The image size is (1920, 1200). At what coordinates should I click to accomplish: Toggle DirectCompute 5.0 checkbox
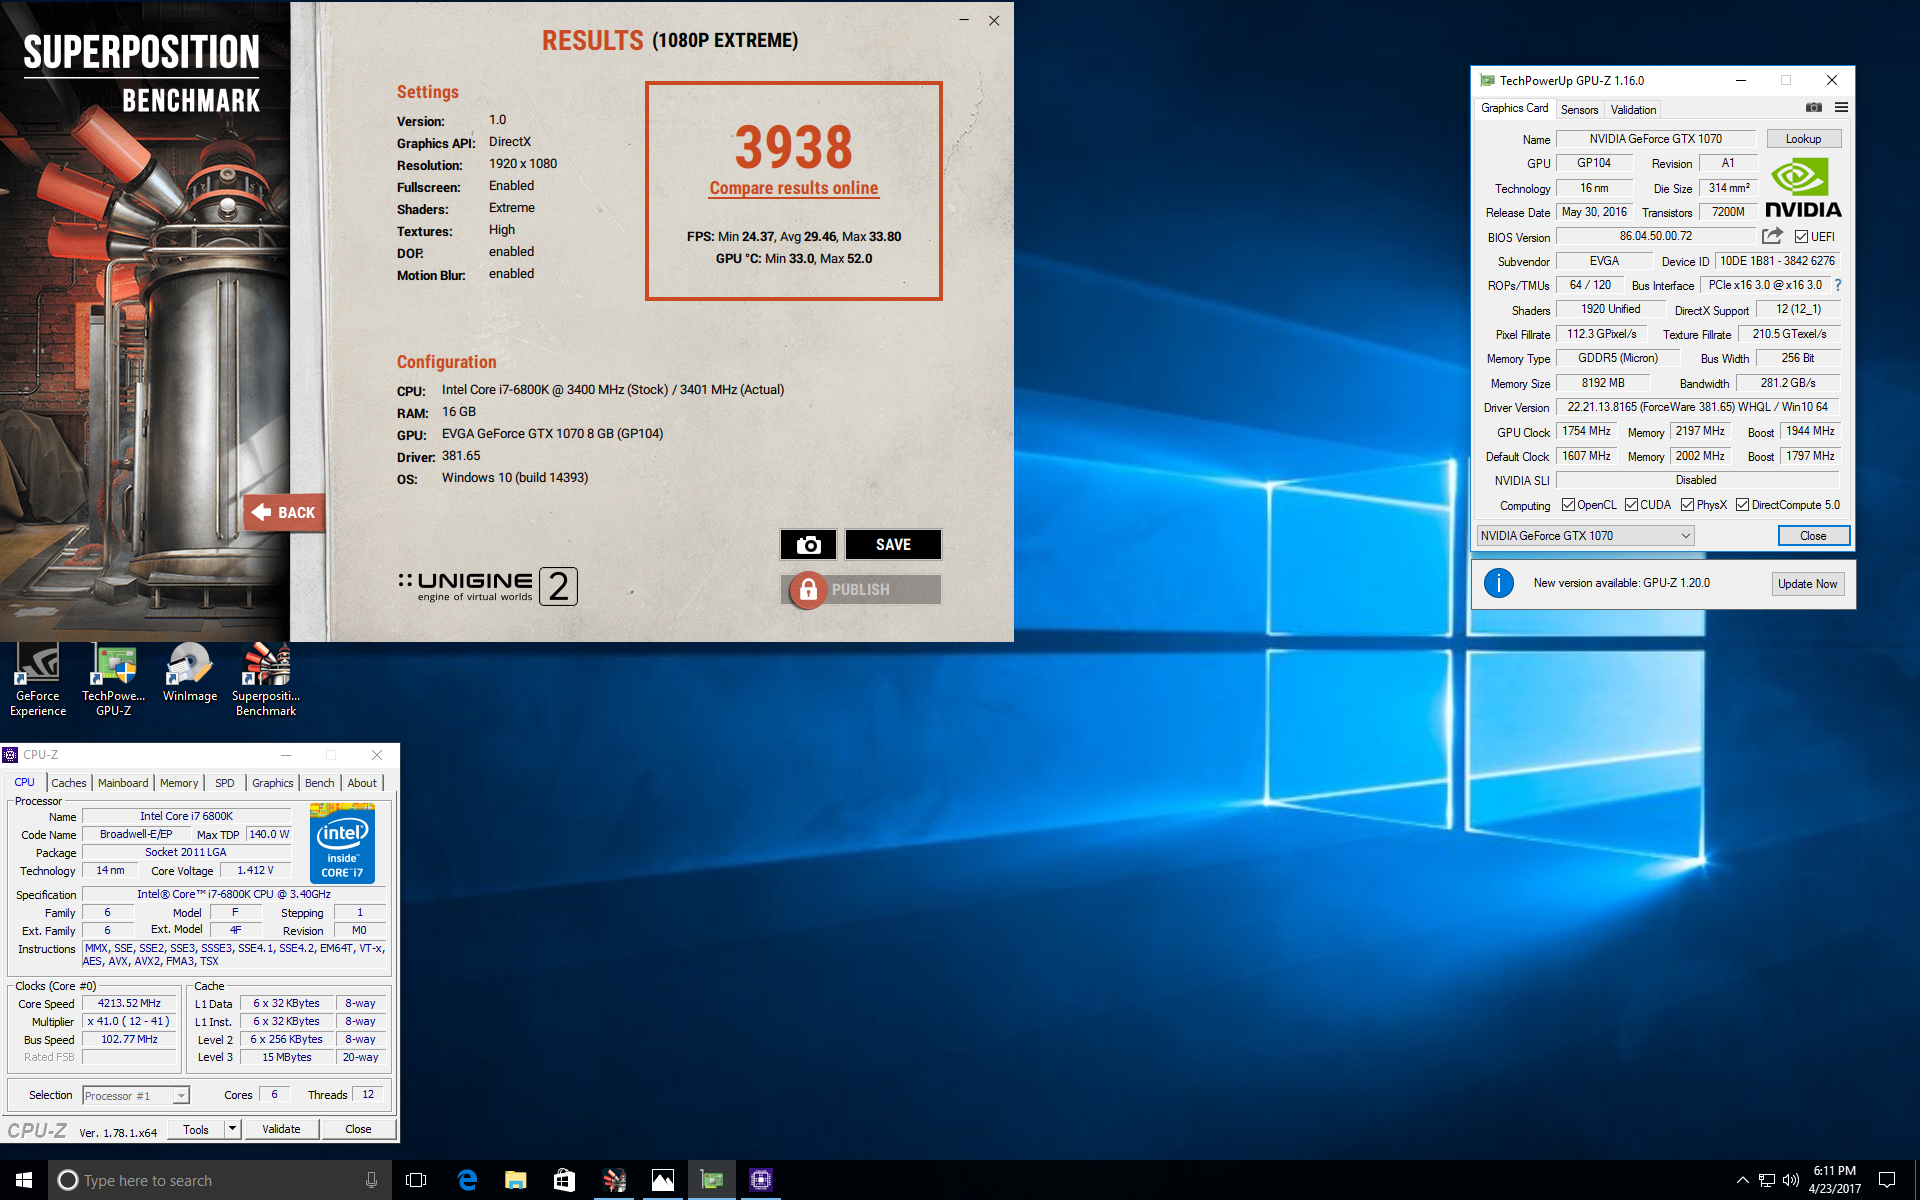coord(1742,505)
